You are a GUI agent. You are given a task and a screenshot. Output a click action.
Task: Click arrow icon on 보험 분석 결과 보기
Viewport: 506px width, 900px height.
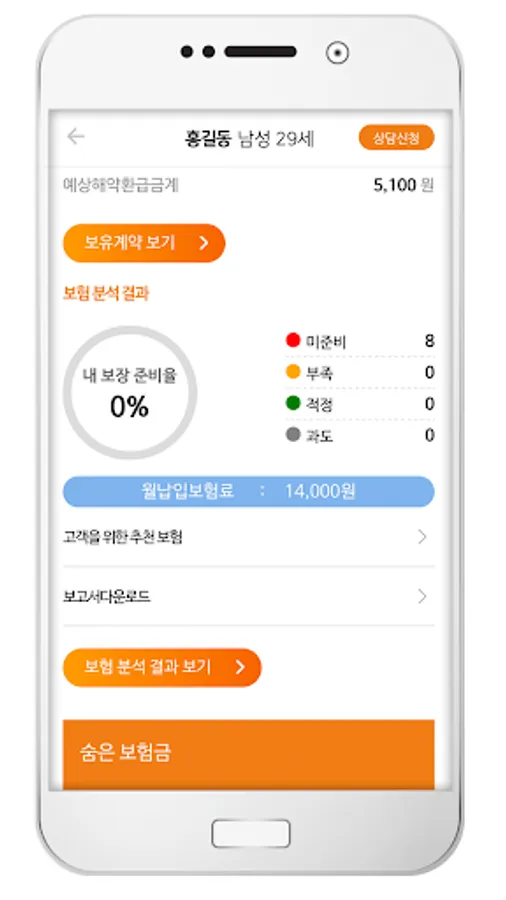pyautogui.click(x=240, y=667)
